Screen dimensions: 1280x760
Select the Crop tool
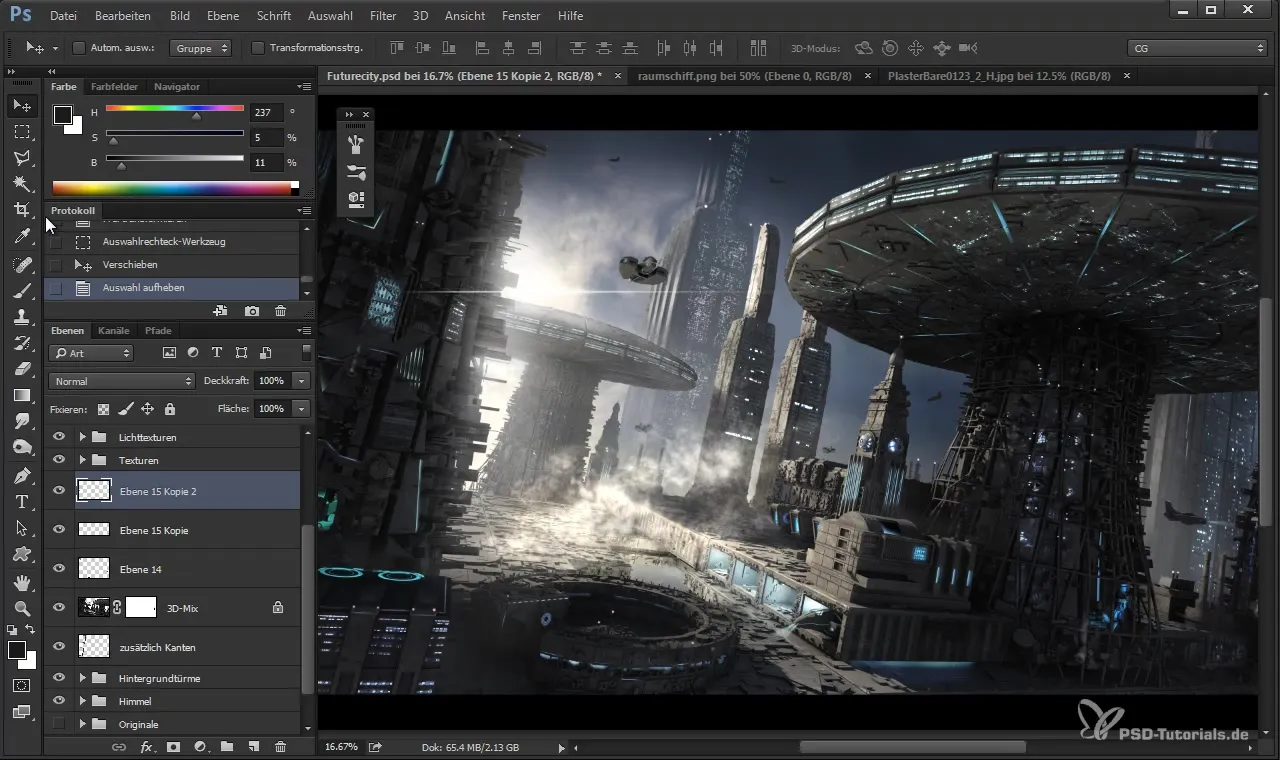pyautogui.click(x=22, y=210)
